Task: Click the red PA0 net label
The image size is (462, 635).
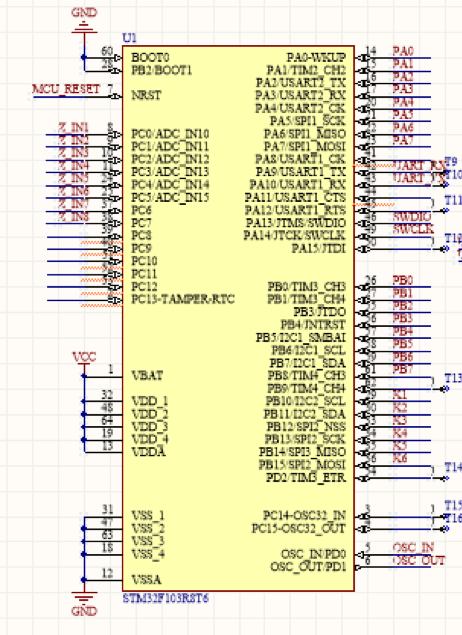Action: point(403,51)
